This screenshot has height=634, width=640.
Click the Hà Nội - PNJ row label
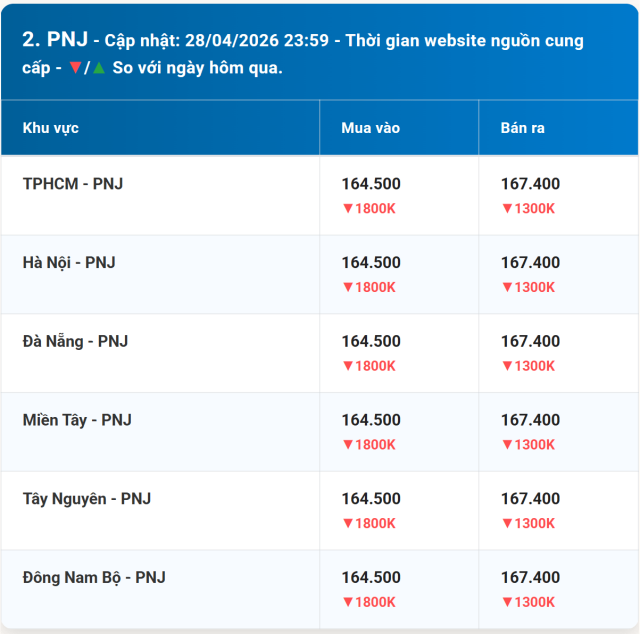tap(69, 262)
